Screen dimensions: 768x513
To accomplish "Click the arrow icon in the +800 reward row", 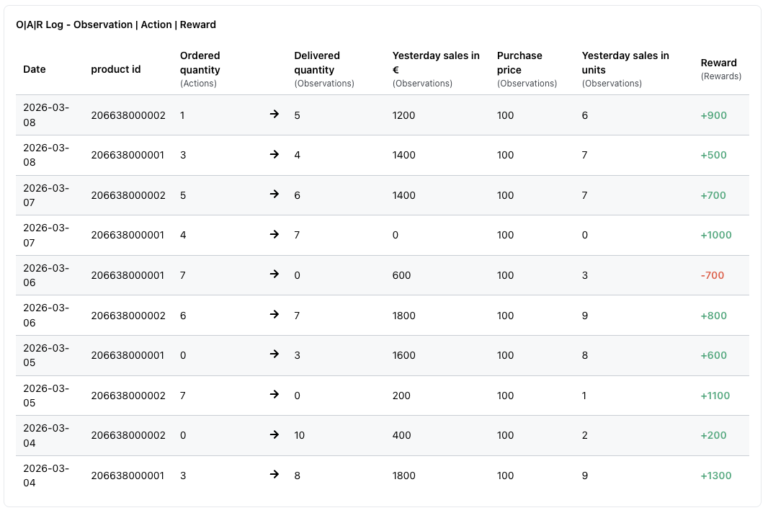I will pos(274,315).
